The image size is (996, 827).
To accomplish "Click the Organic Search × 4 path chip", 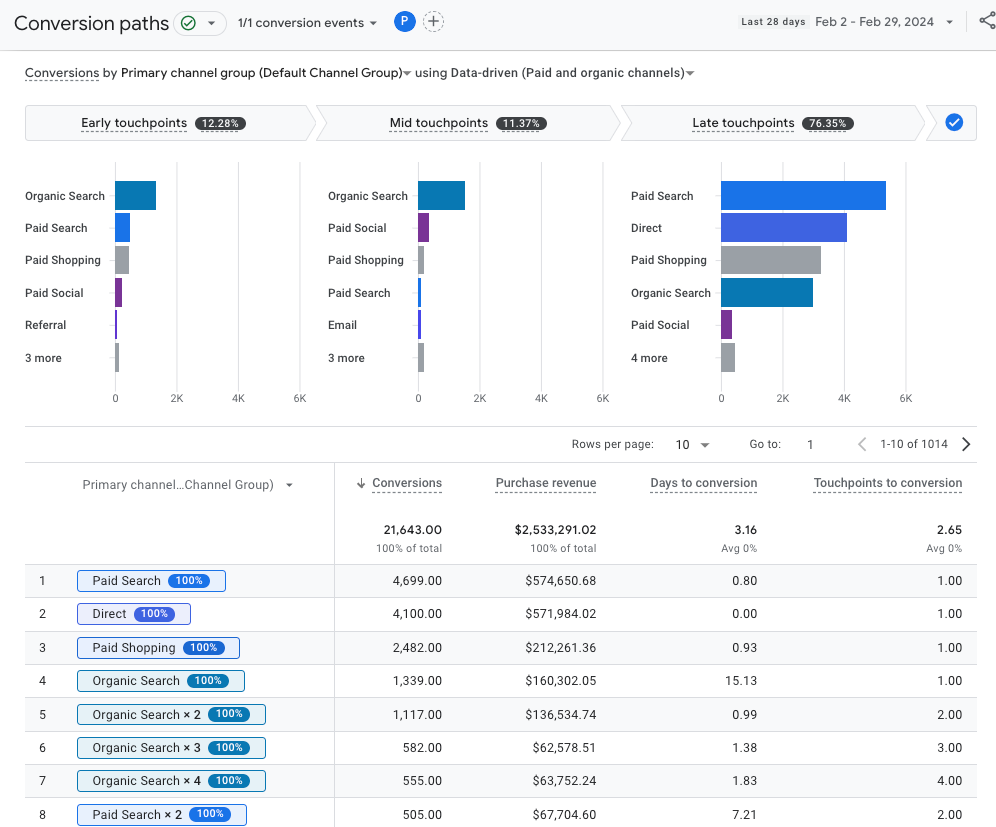I will pos(172,781).
